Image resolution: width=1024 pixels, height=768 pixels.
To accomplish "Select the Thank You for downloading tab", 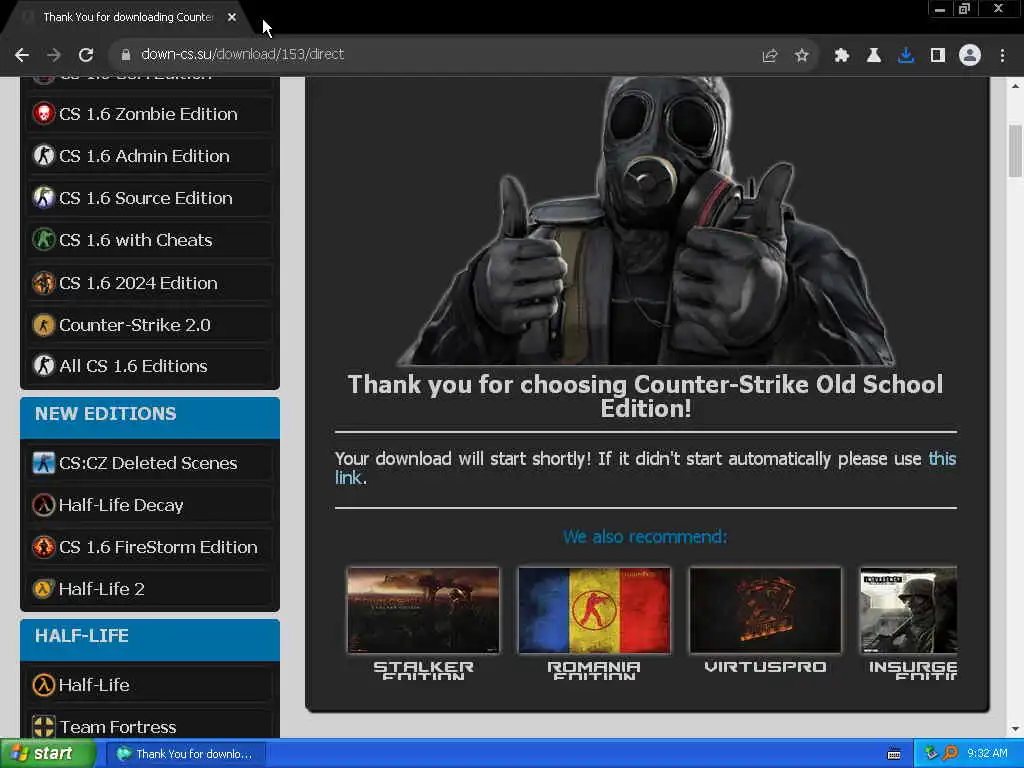I will [x=127, y=18].
